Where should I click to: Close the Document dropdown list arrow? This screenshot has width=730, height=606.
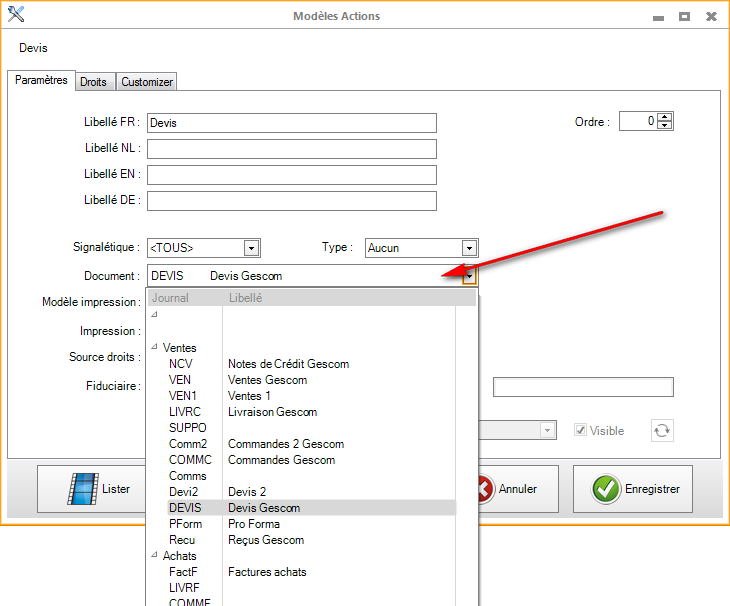pos(470,276)
